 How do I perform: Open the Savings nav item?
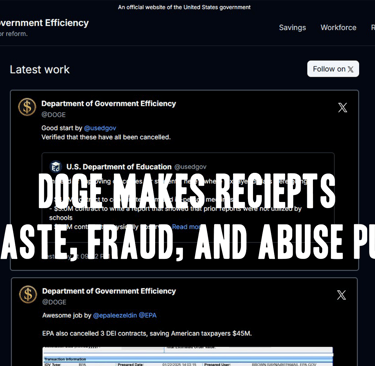292,28
